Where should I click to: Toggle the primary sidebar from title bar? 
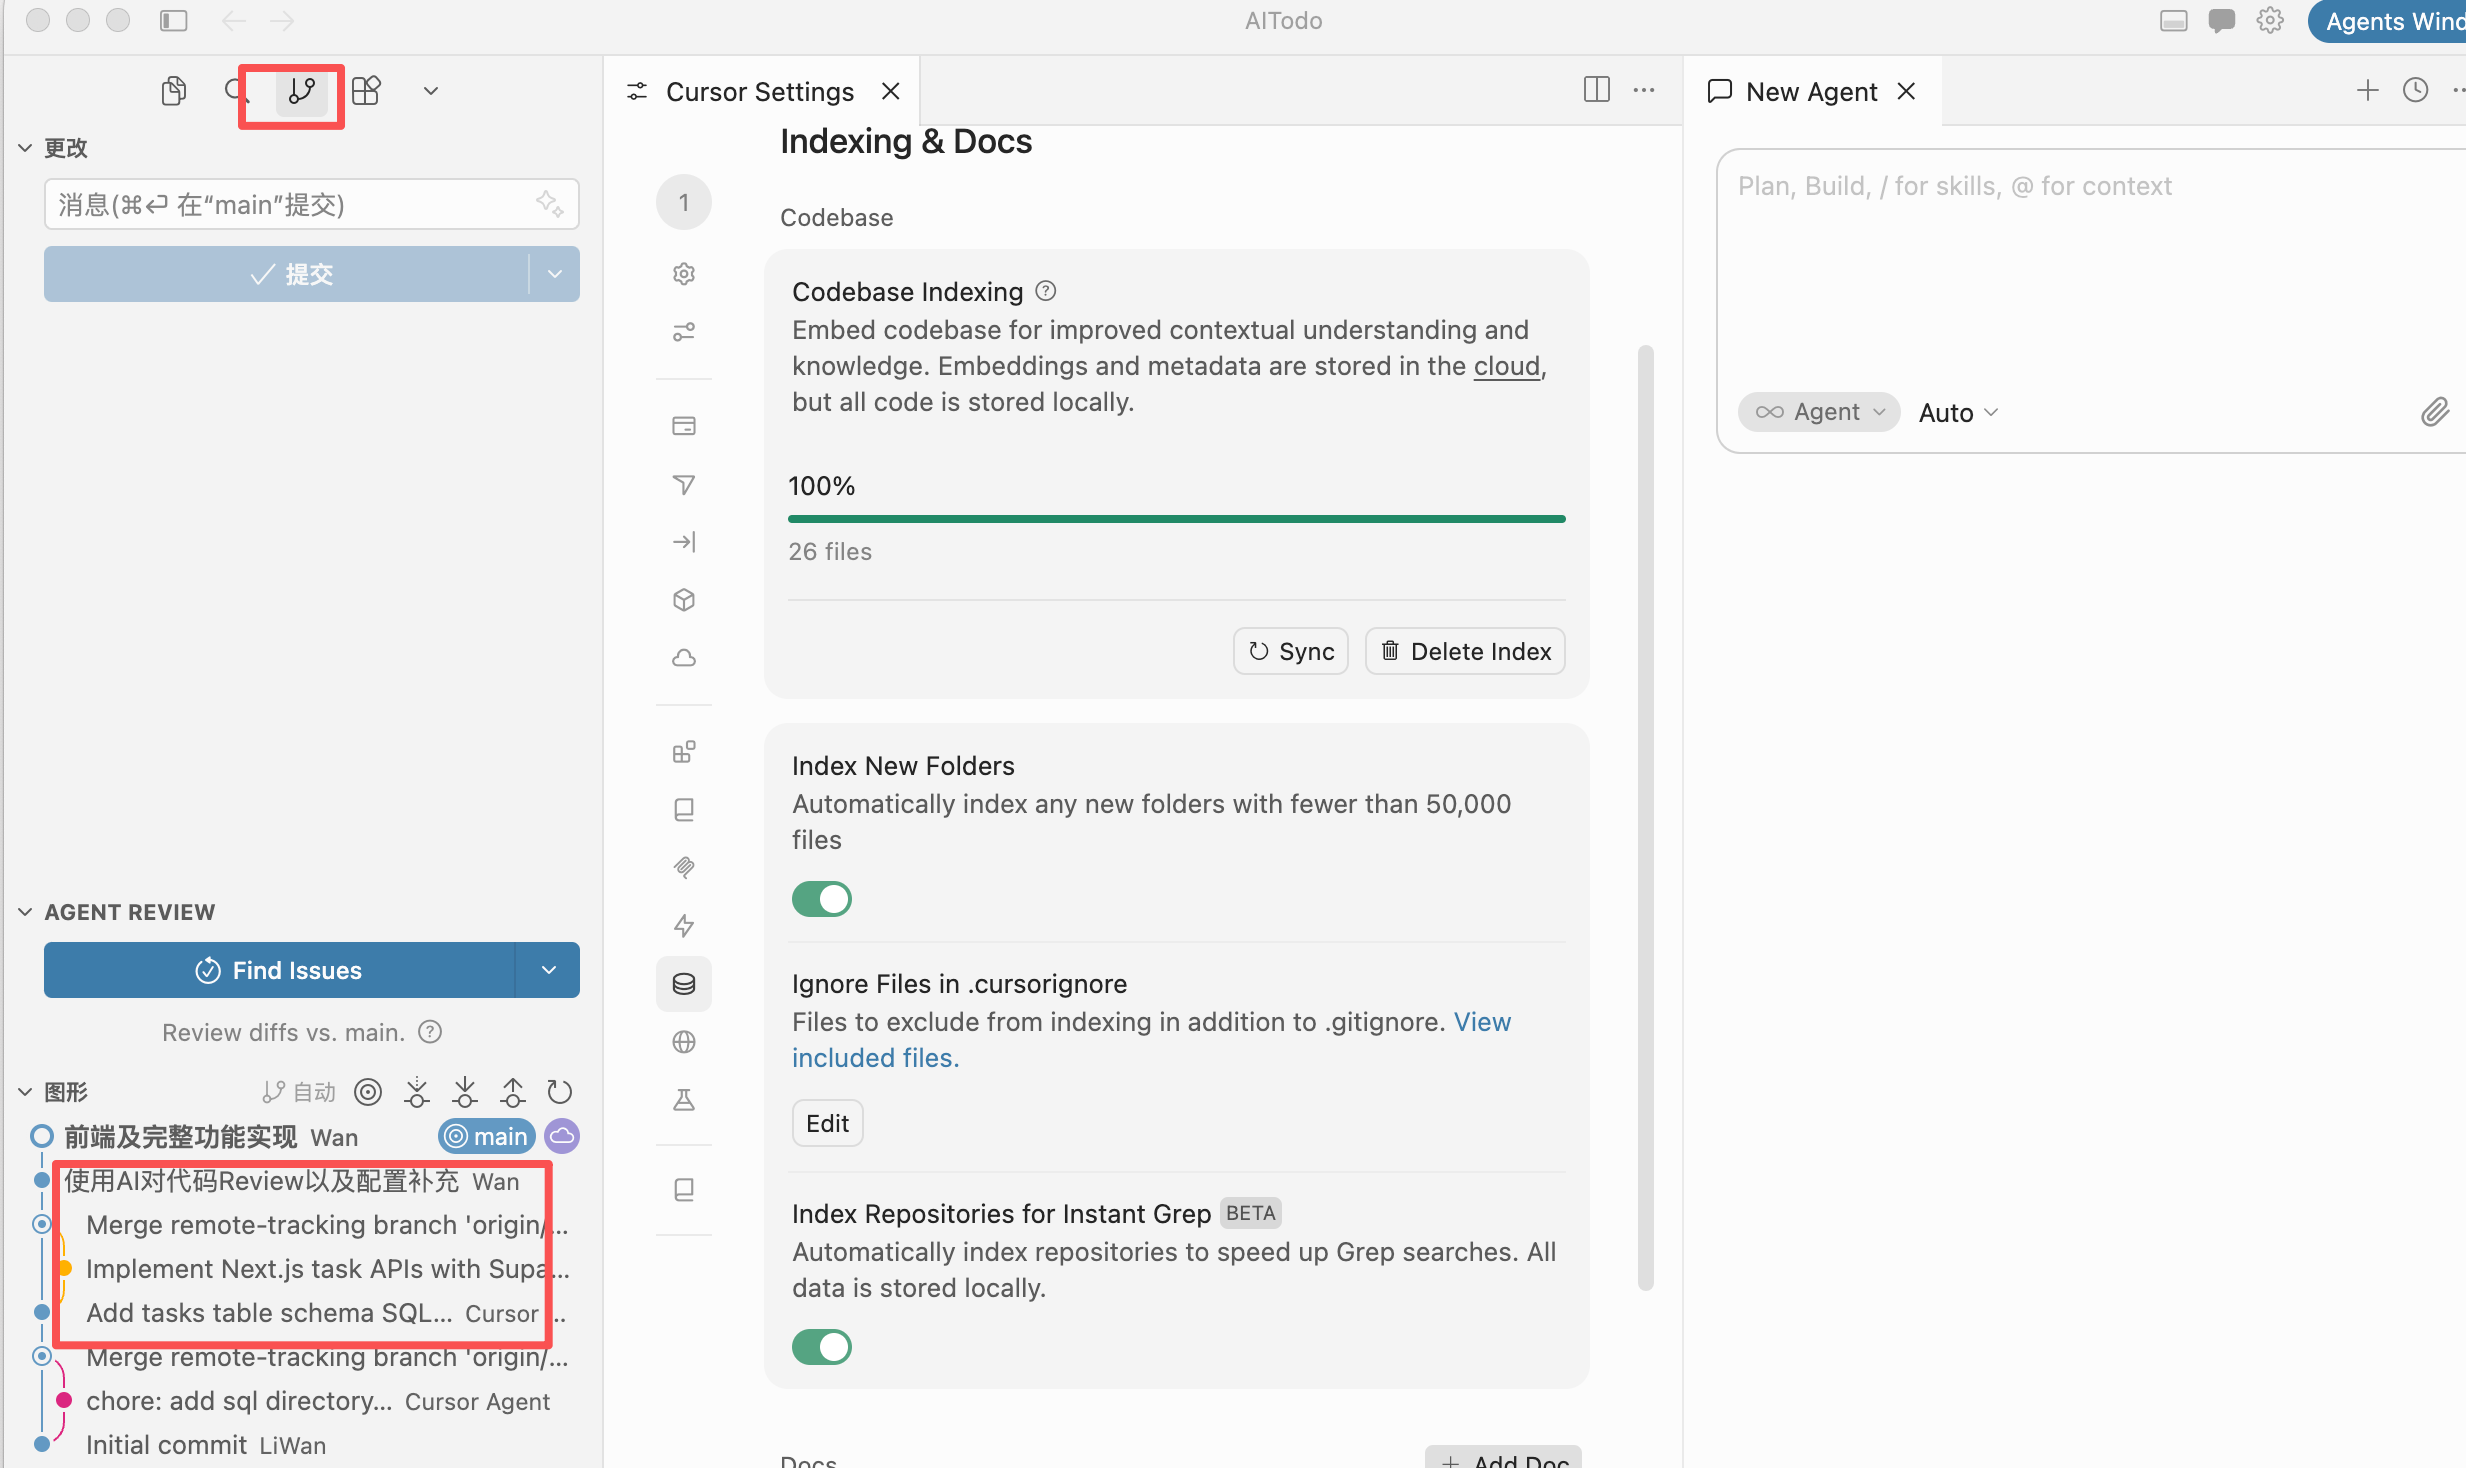pos(174,20)
